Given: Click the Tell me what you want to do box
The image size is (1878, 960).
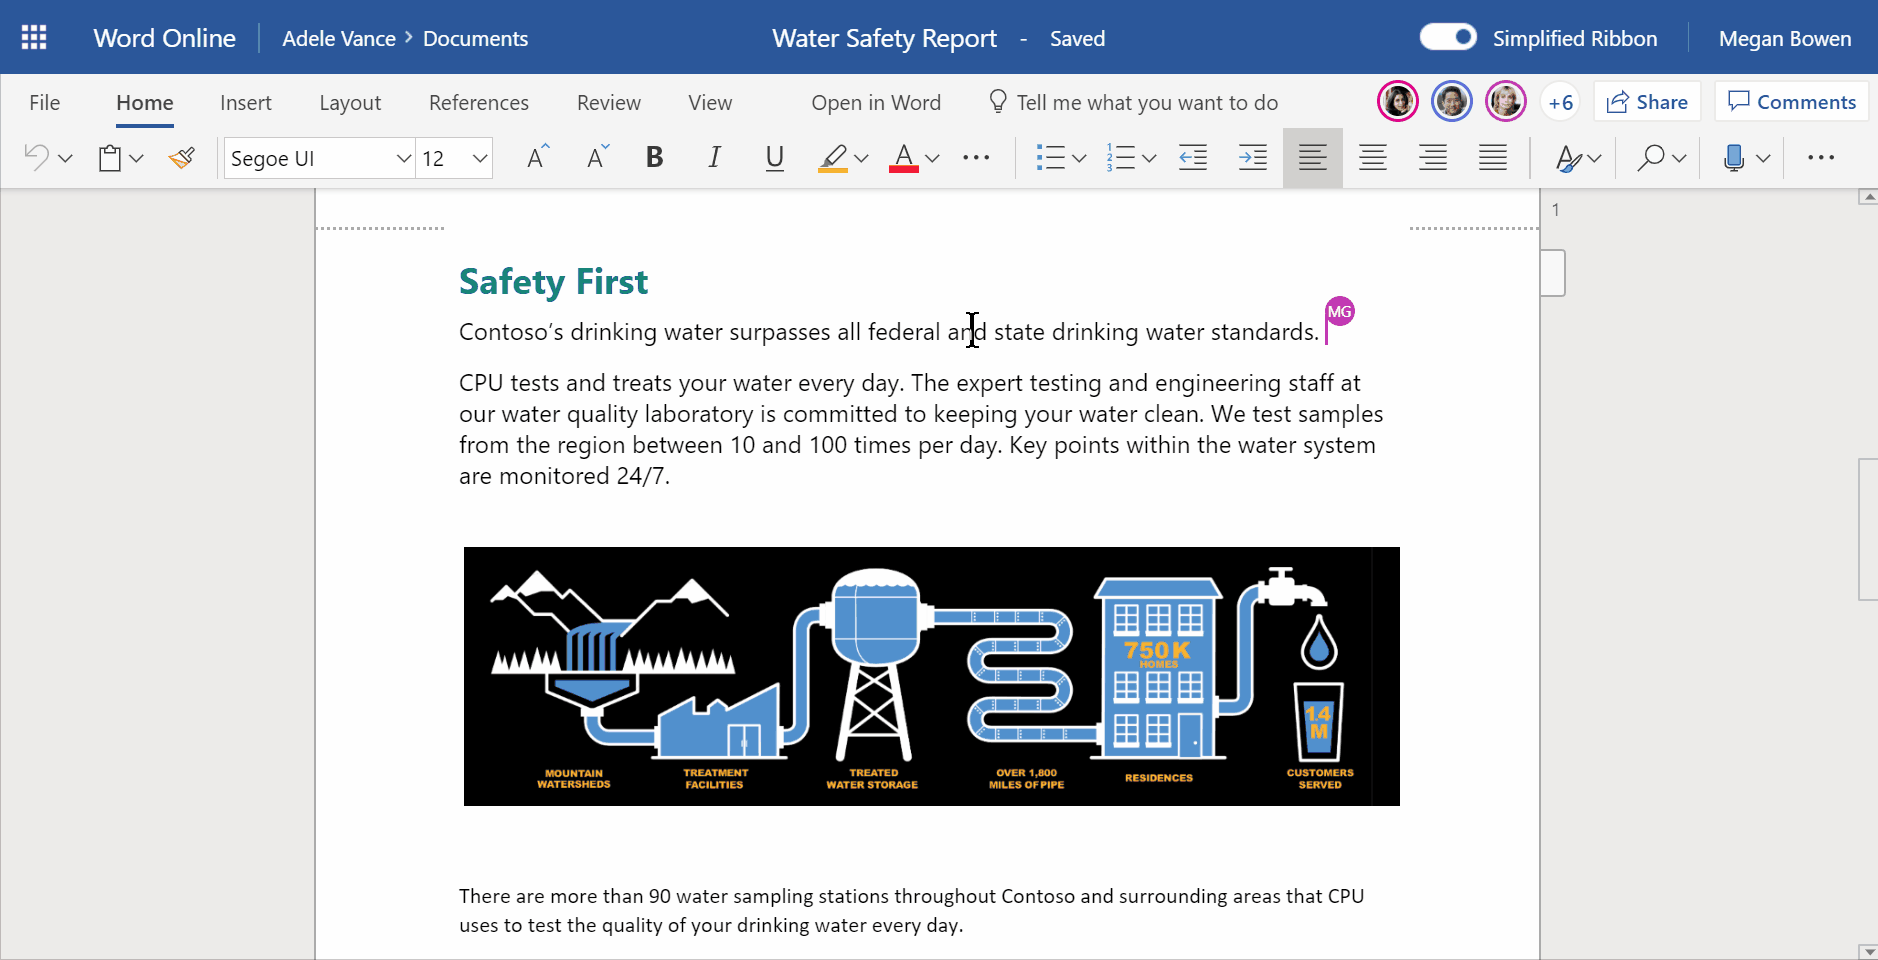Looking at the screenshot, I should click(1134, 103).
